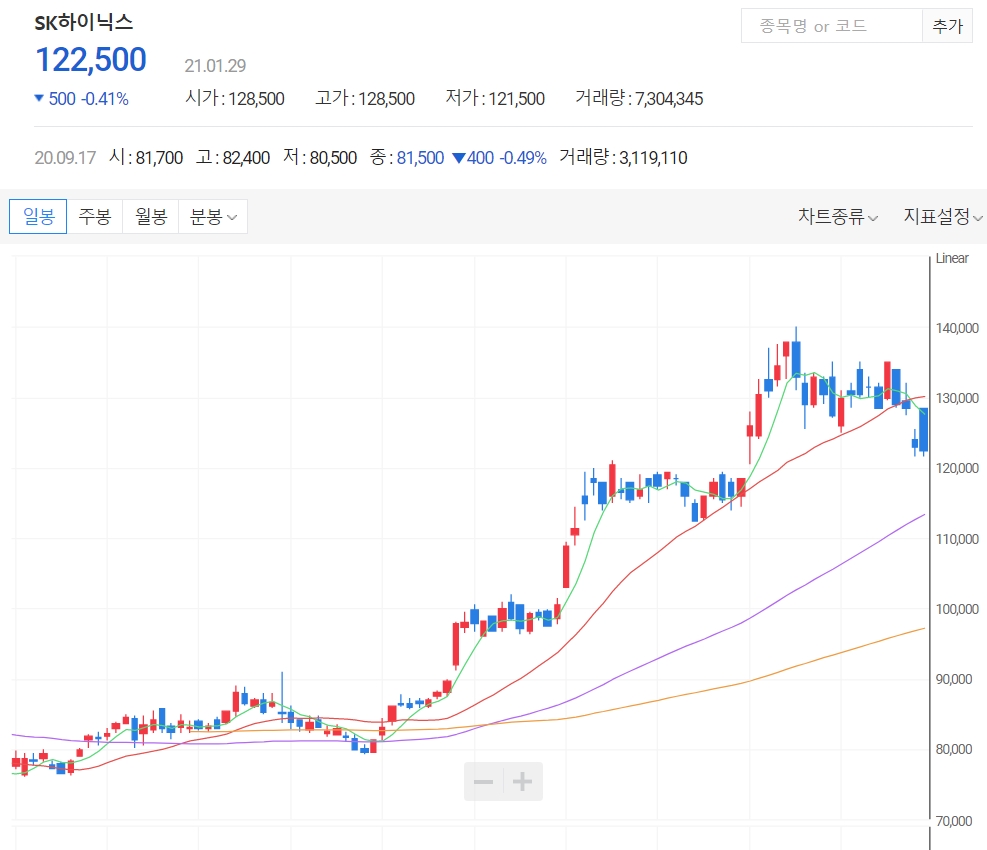Click the 130,000 price axis label
This screenshot has height=850, width=987.
957,398
